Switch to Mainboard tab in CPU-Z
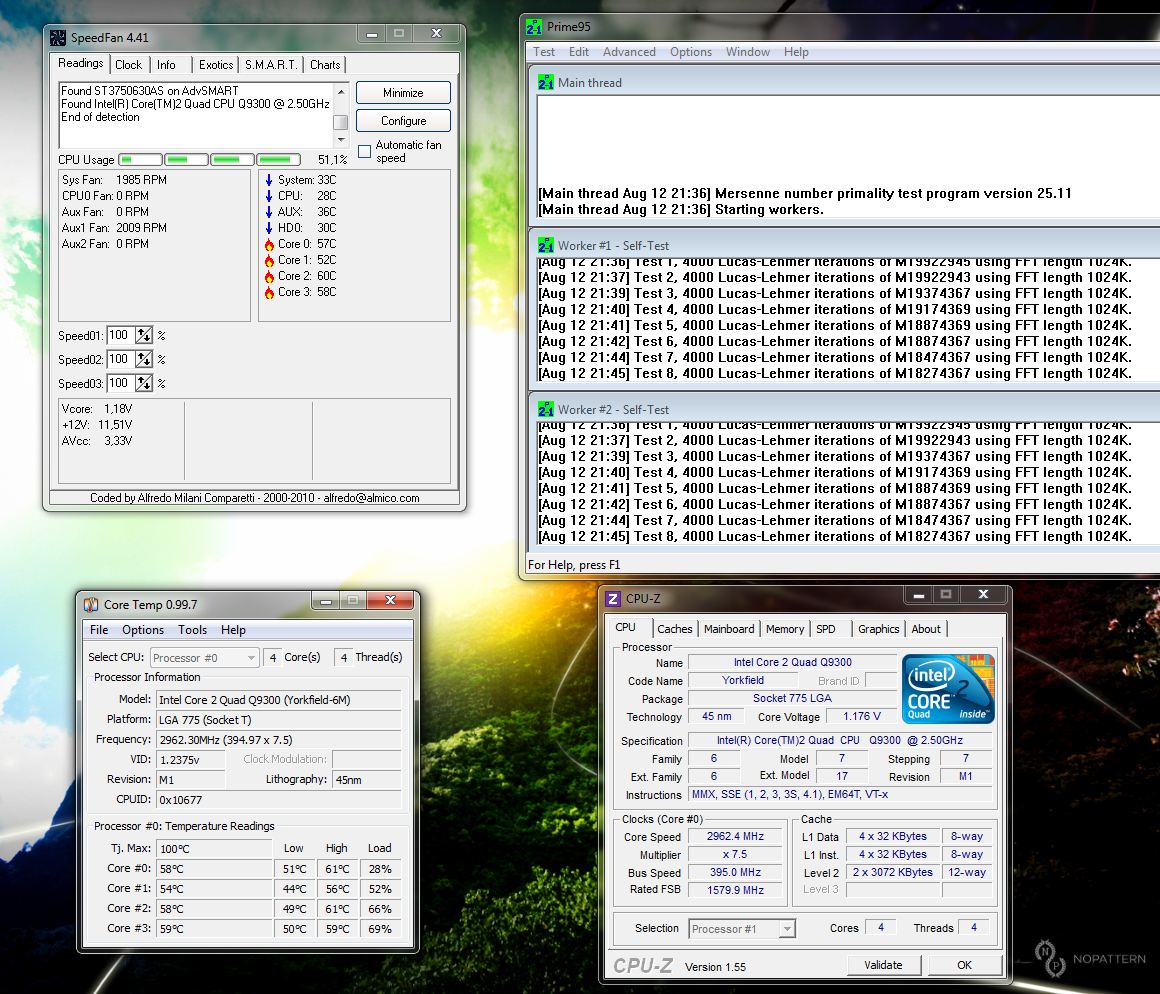Viewport: 1160px width, 994px height. tap(729, 629)
